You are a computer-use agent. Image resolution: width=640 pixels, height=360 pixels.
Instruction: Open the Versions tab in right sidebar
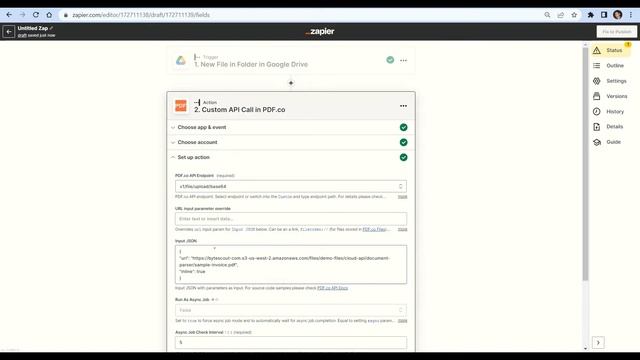(611, 96)
